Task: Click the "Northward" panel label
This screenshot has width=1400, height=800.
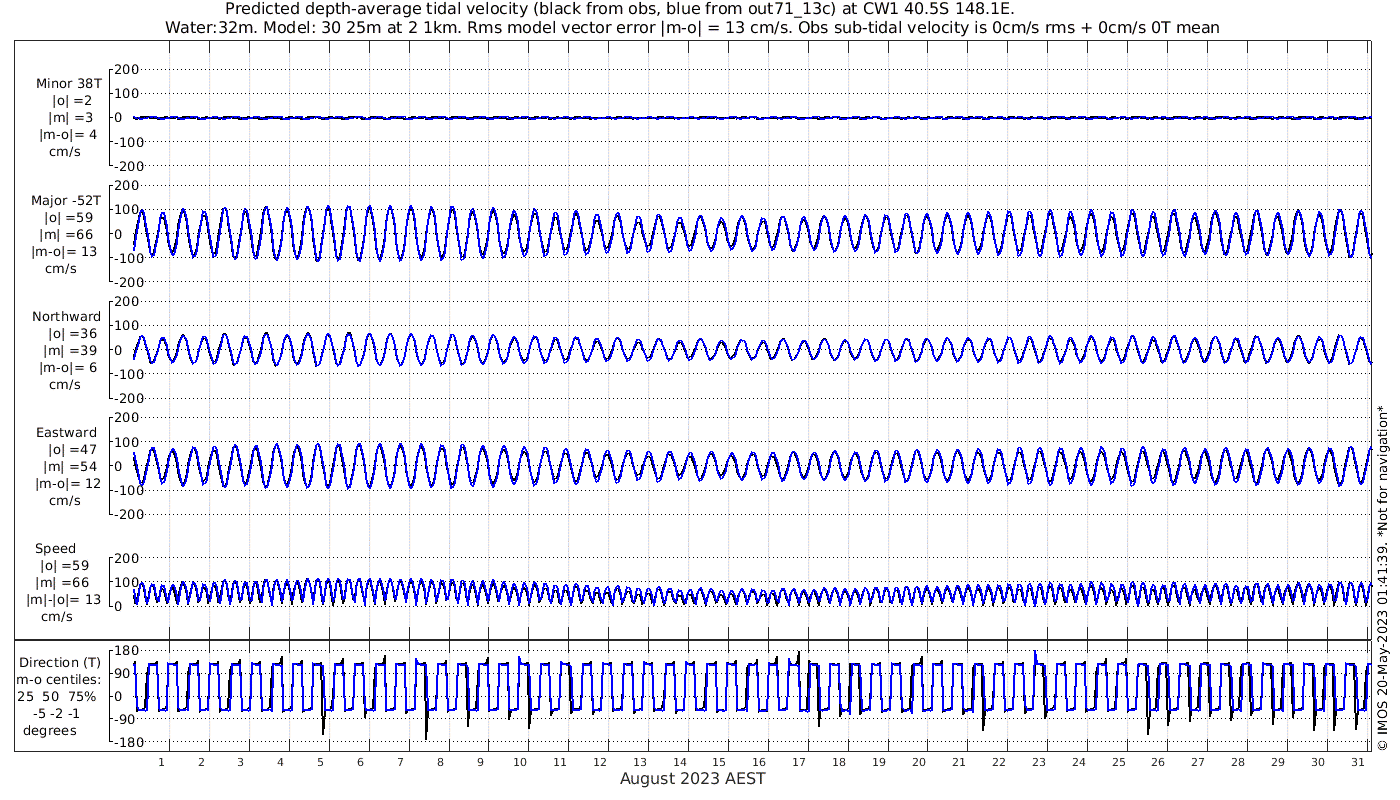Action: pos(66,317)
